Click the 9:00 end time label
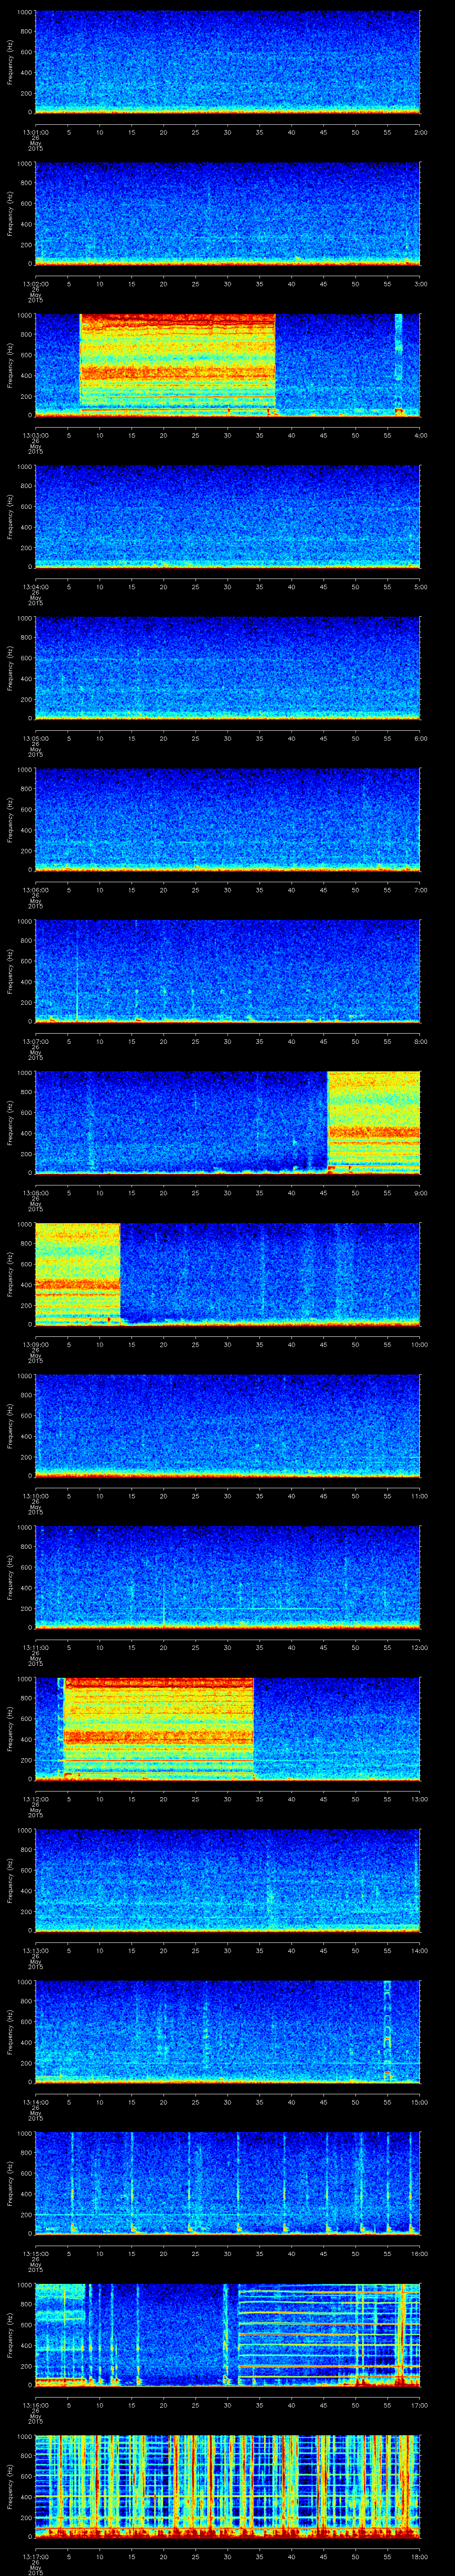The image size is (455, 2576). coord(420,1193)
